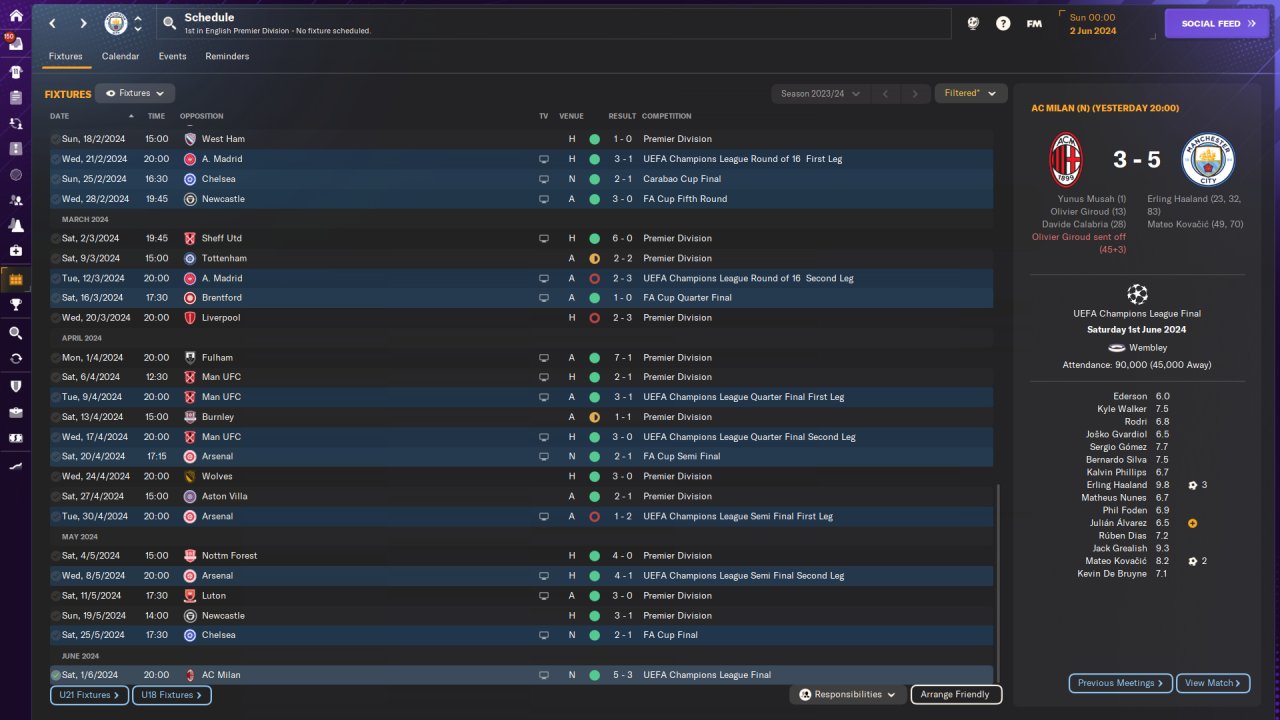Open Previous Meetings

click(1121, 683)
